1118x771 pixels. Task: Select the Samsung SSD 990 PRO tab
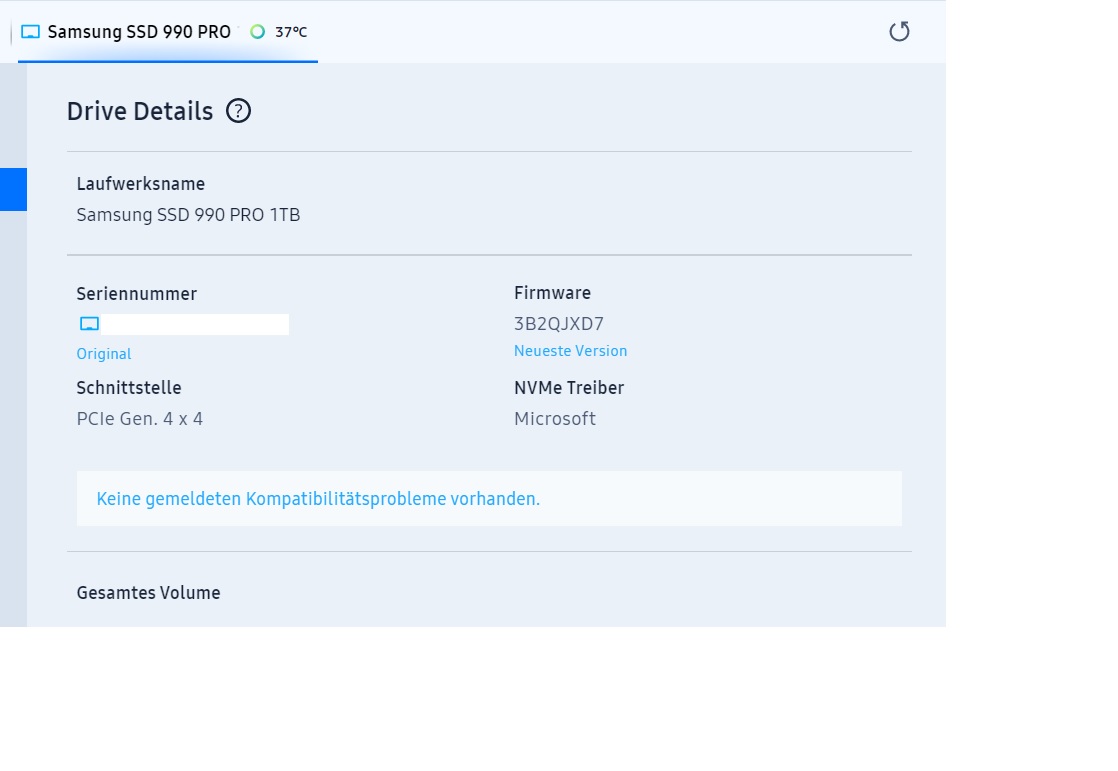168,32
